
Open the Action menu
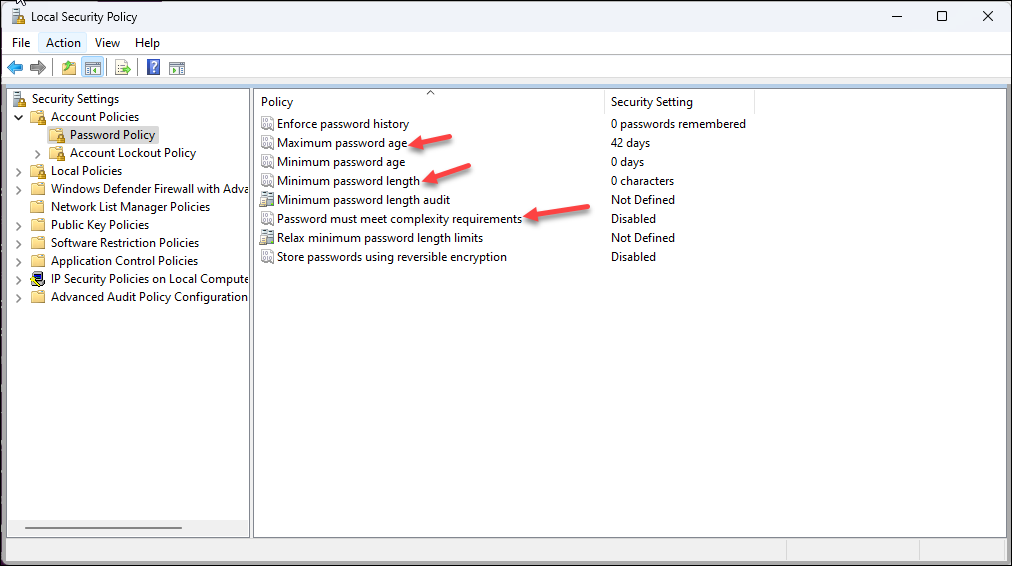pos(63,43)
